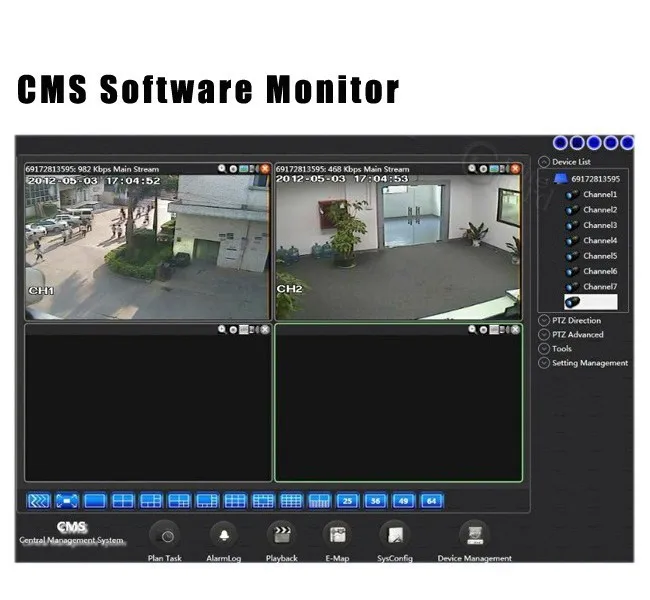Viewport: 650px width, 600px height.
Task: Open Playback
Action: click(x=282, y=541)
